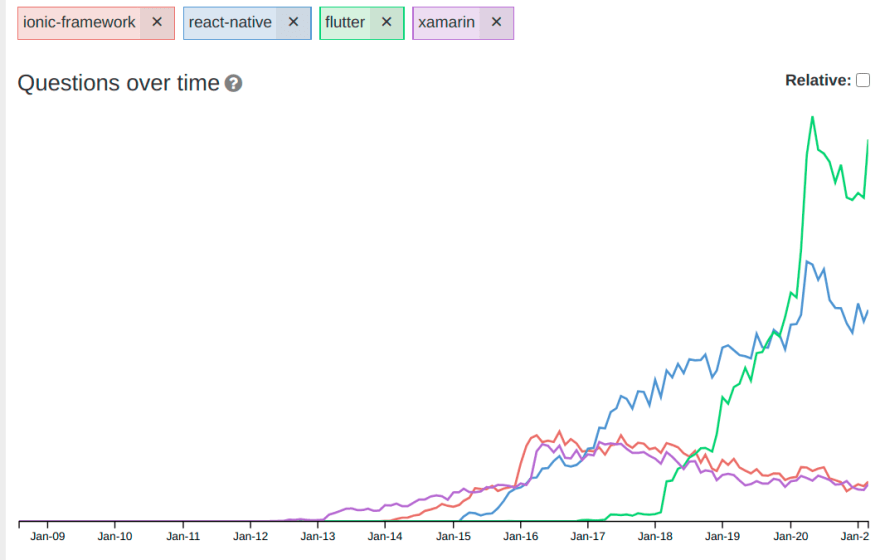Viewport: 880px width, 560px height.
Task: Click the green flutter line's highest peak
Action: pyautogui.click(x=813, y=117)
